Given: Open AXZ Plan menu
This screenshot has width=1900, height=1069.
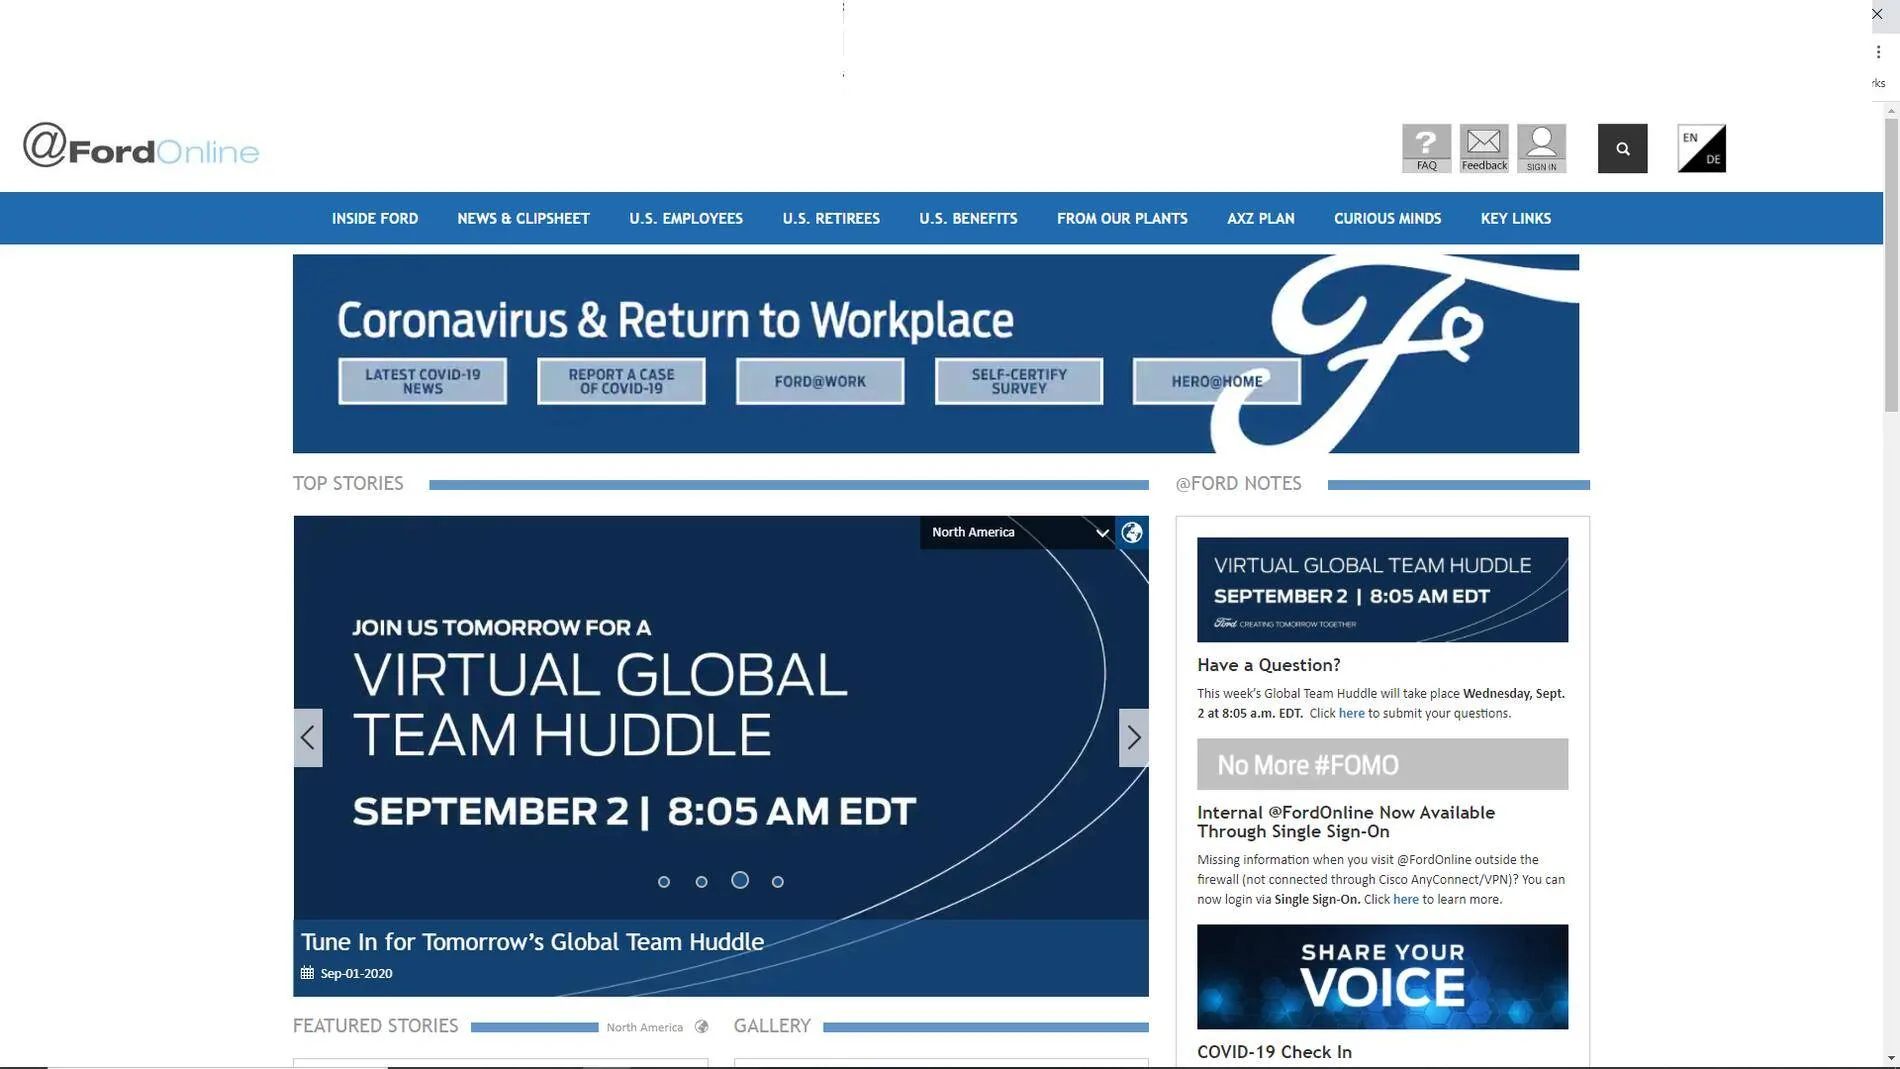Looking at the screenshot, I should click(x=1260, y=218).
